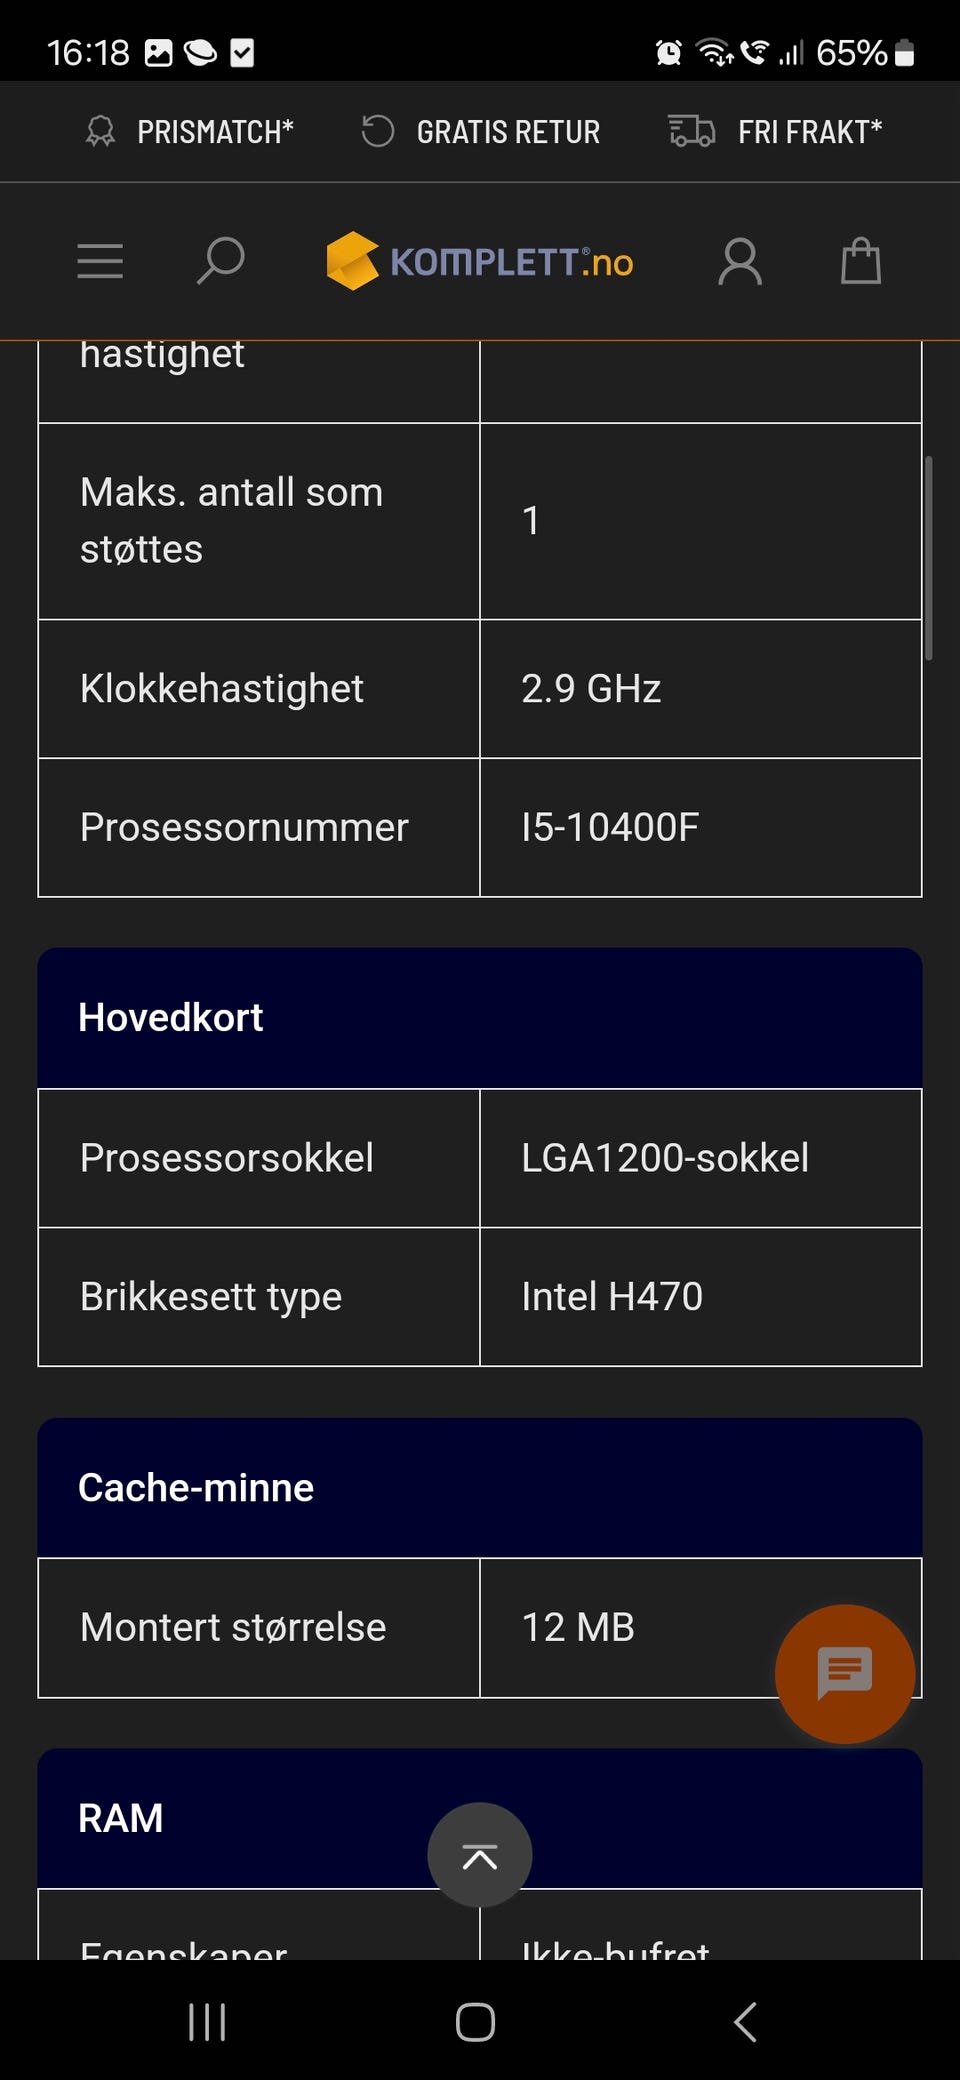
Task: Open the PRISMATCH* link
Action: pos(215,132)
